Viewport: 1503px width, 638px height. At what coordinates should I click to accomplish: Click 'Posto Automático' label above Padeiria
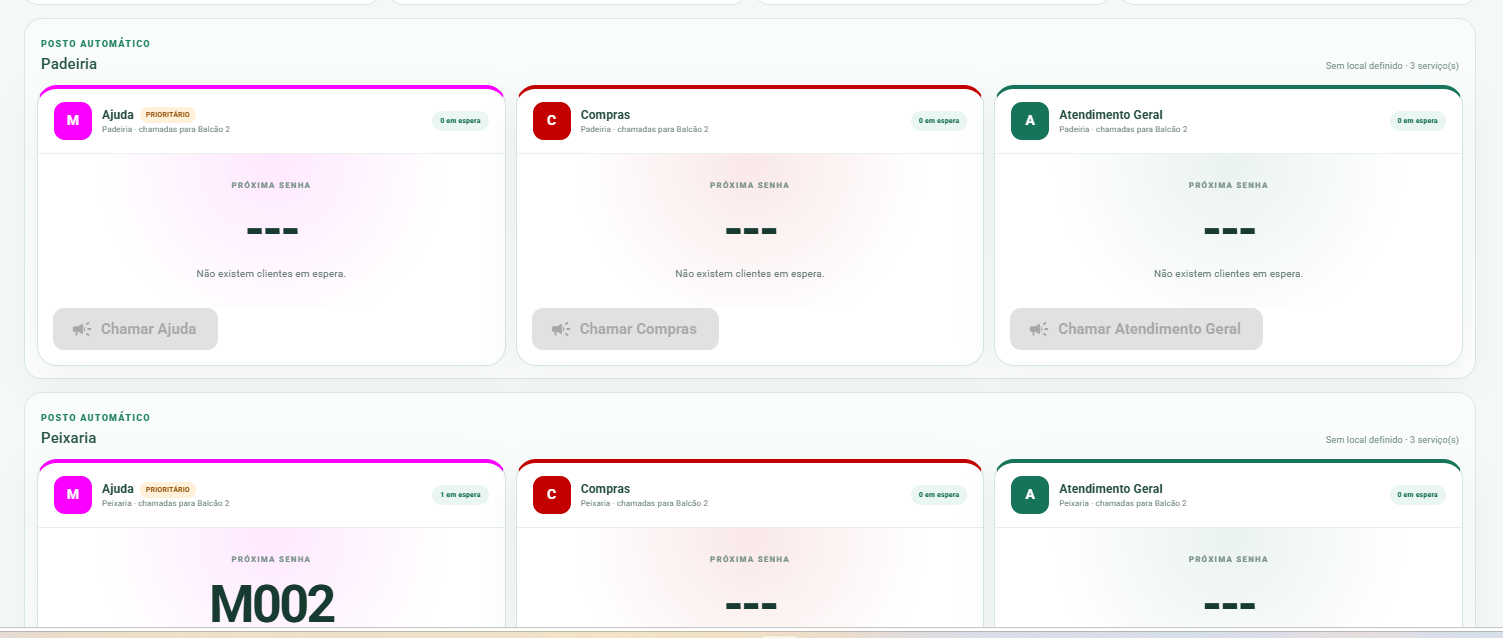[96, 44]
